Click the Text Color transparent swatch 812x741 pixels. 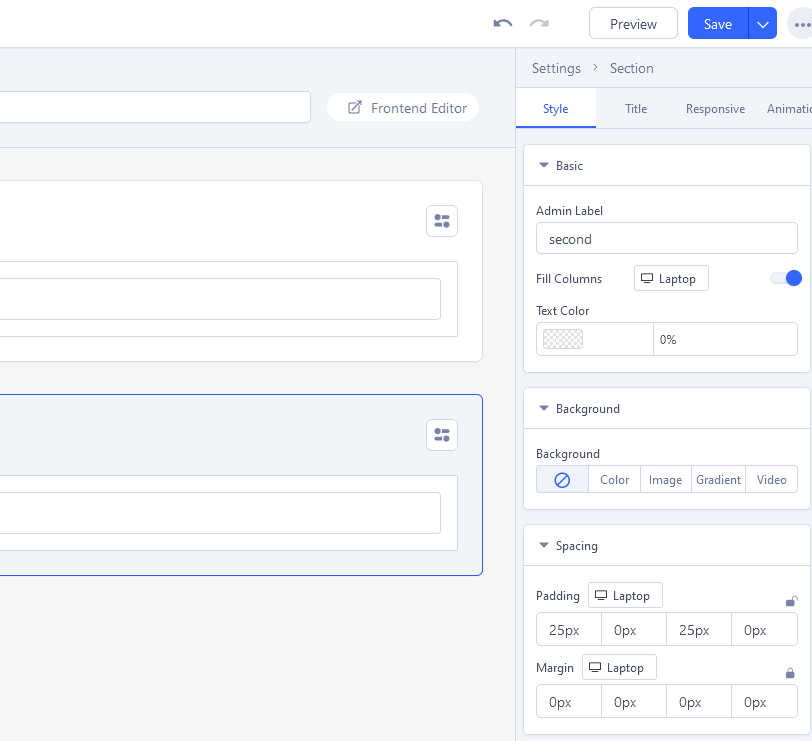coord(563,339)
